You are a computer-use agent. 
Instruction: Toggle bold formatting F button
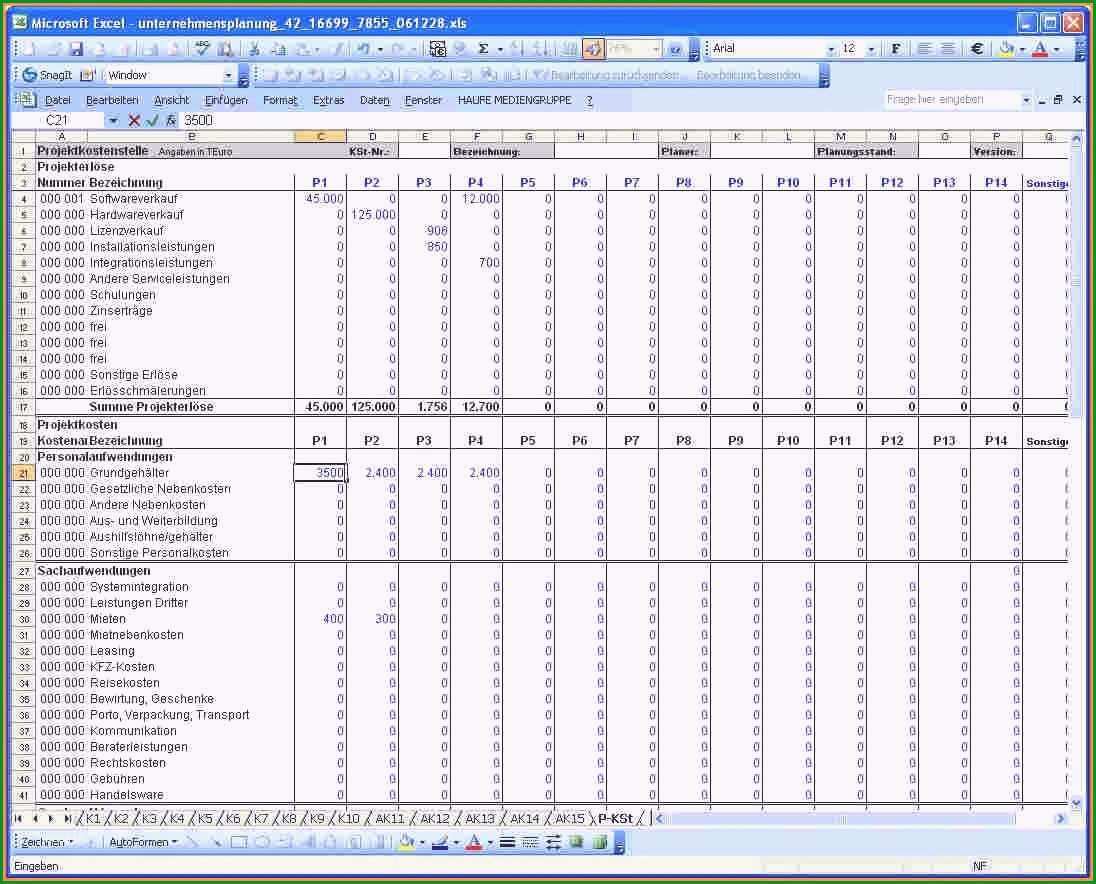[x=896, y=48]
